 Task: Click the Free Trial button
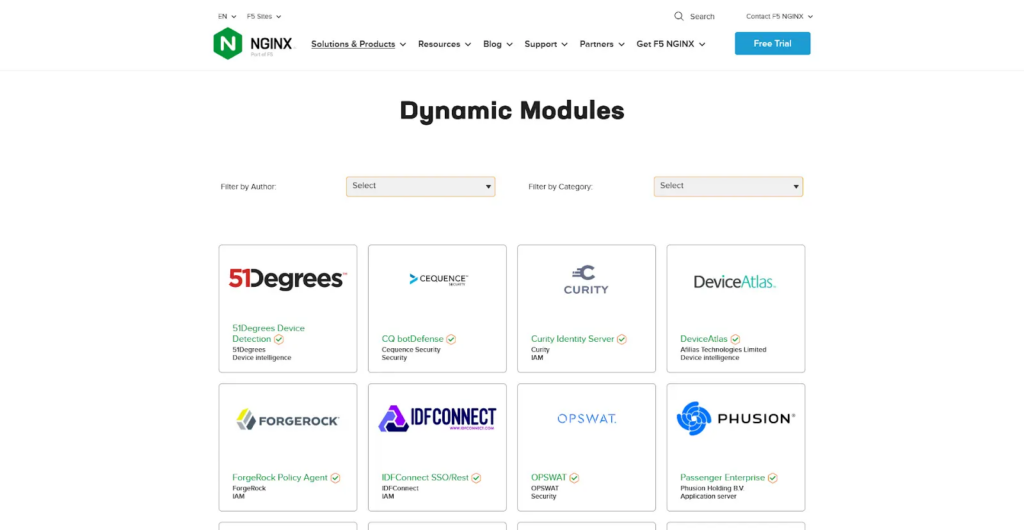tap(773, 43)
